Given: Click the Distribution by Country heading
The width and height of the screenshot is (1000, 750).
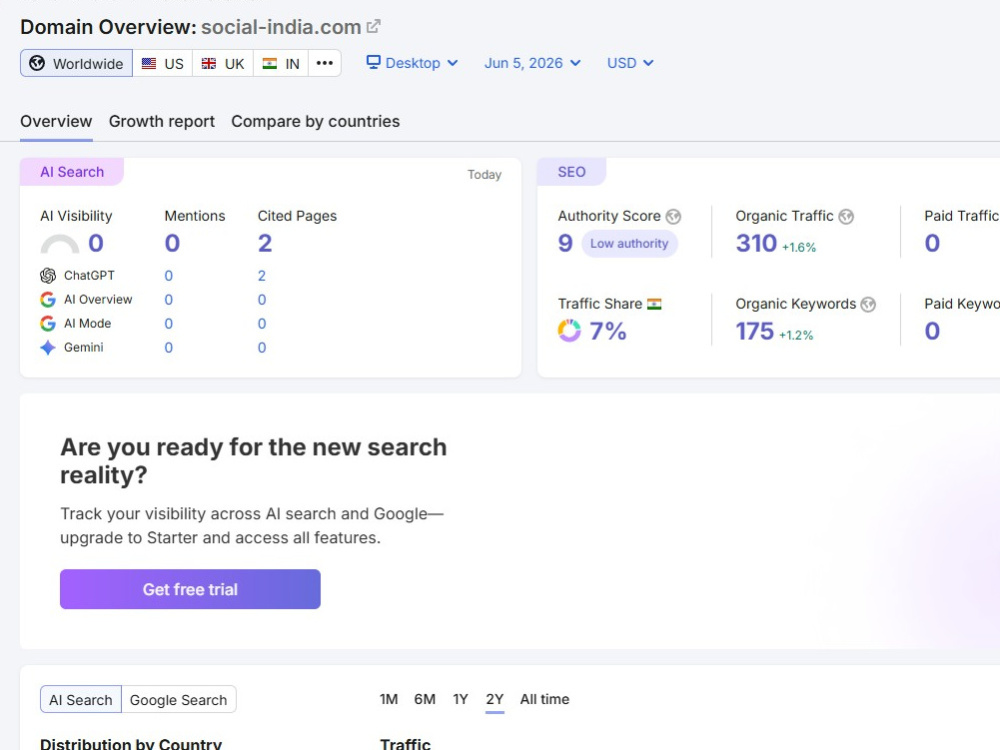Looking at the screenshot, I should 131,744.
